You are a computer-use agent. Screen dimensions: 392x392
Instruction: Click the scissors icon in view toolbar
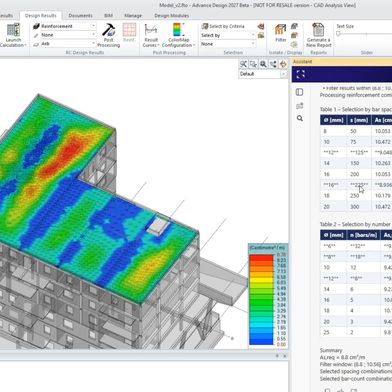pos(244,64)
